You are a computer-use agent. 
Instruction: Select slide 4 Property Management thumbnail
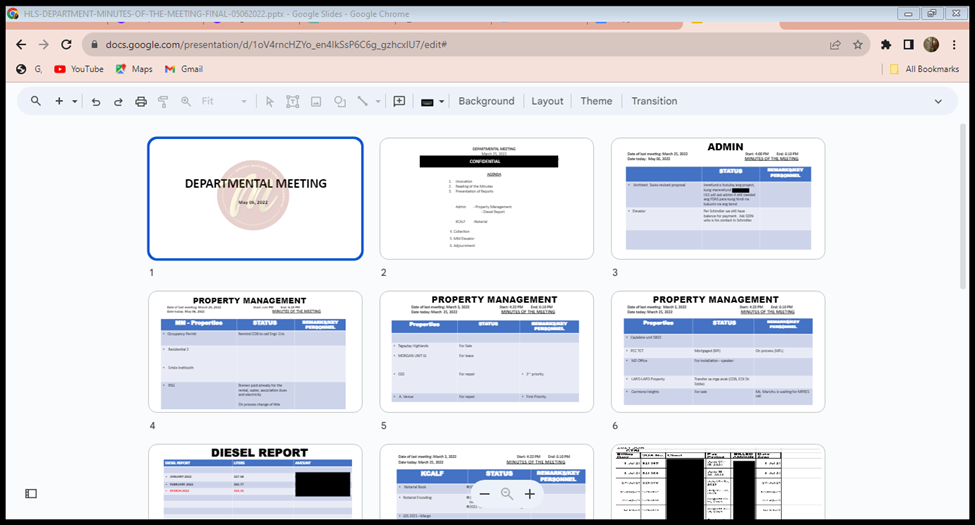point(255,351)
